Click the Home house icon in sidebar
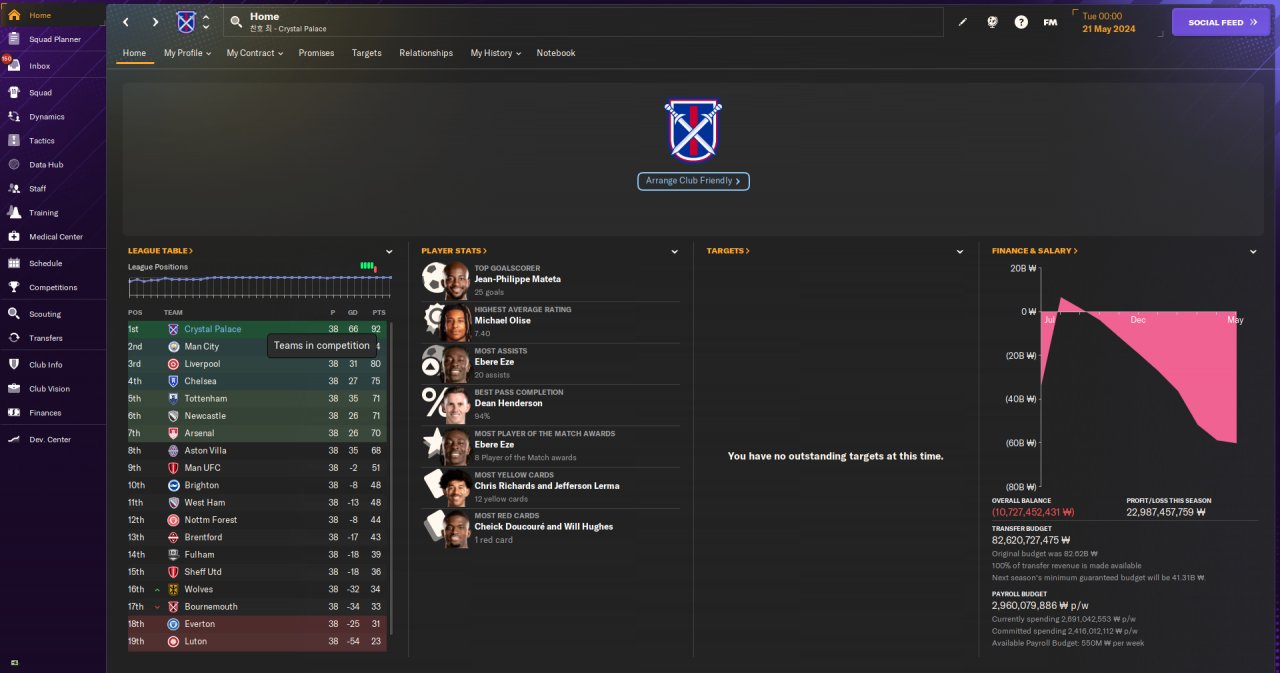This screenshot has width=1280, height=673. tap(14, 15)
